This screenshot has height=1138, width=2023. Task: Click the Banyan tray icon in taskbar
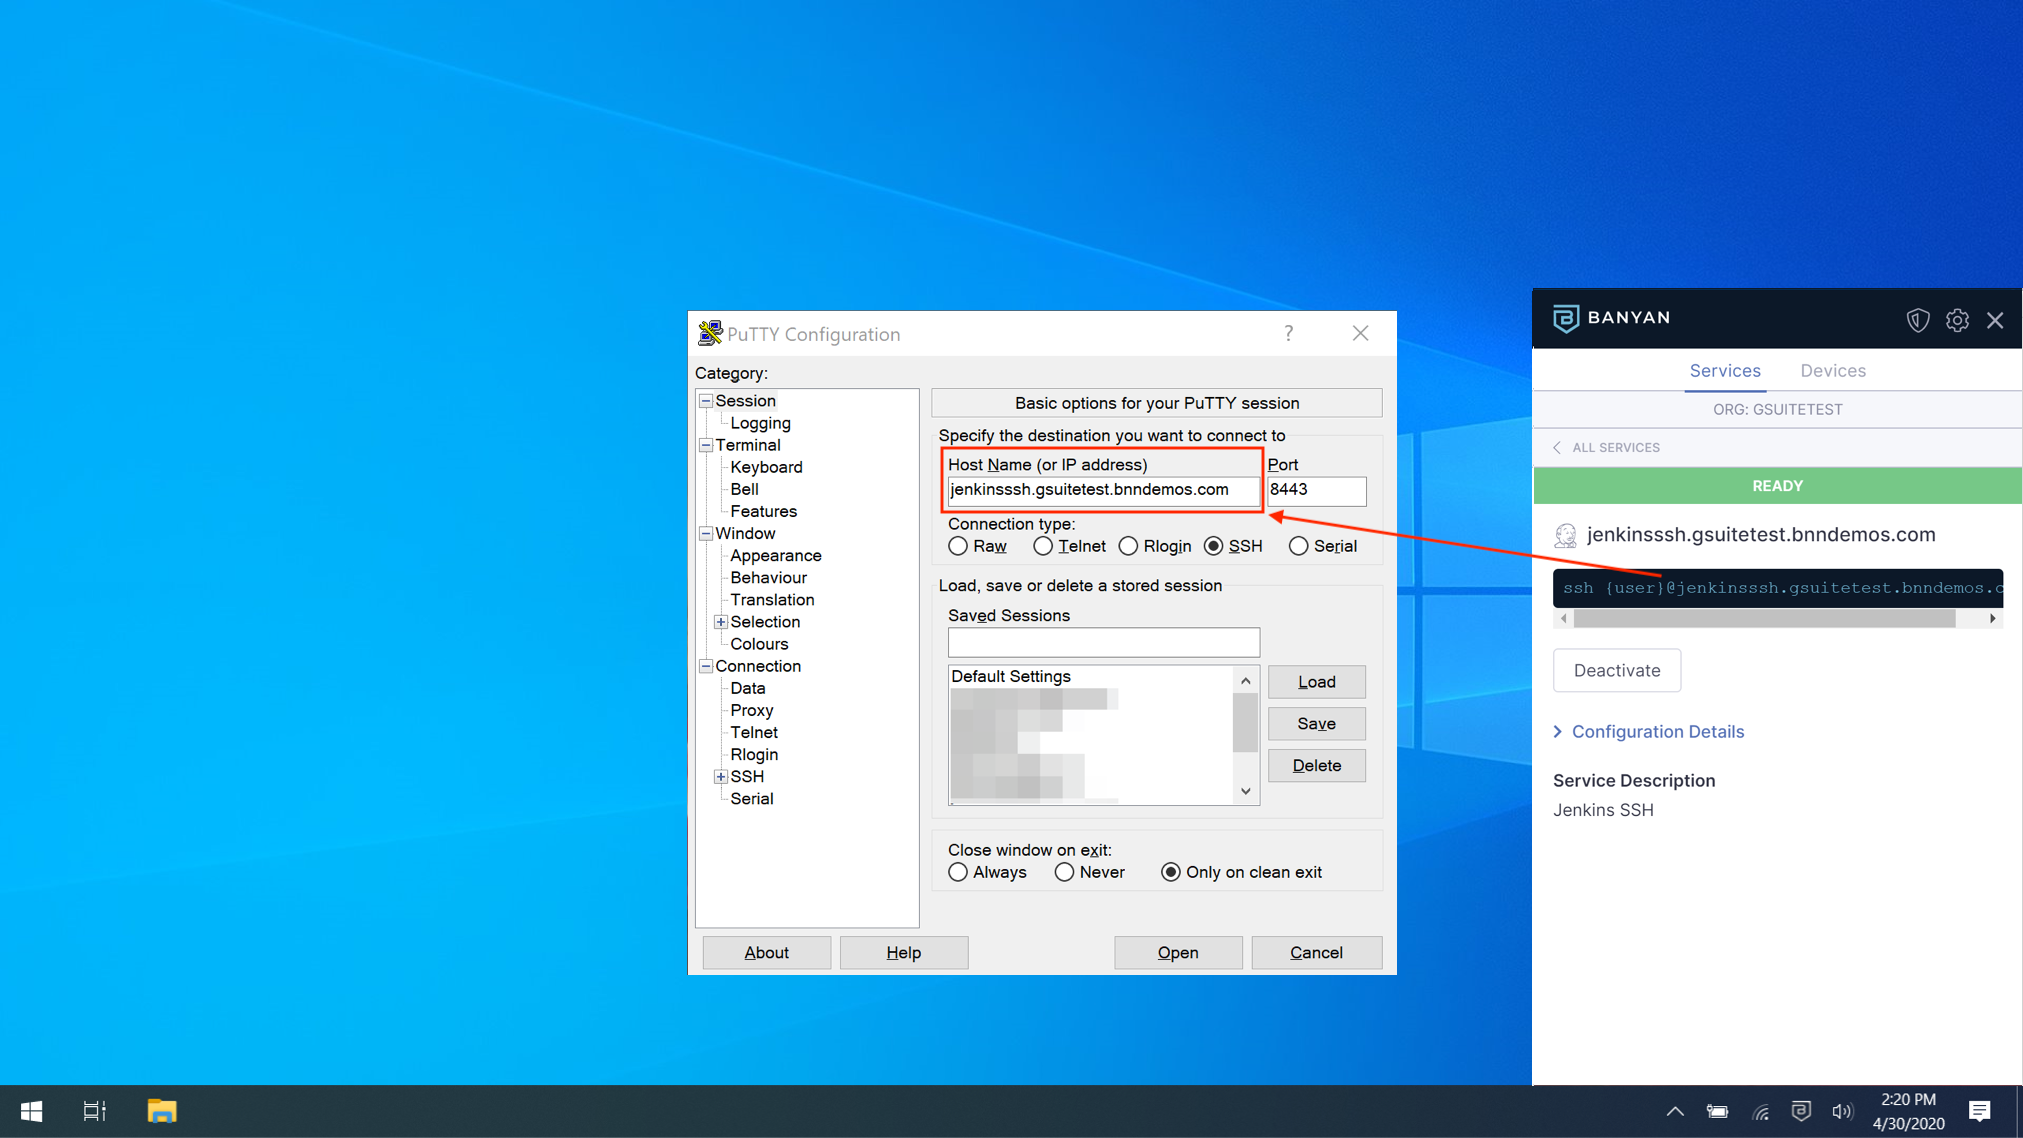[1801, 1111]
